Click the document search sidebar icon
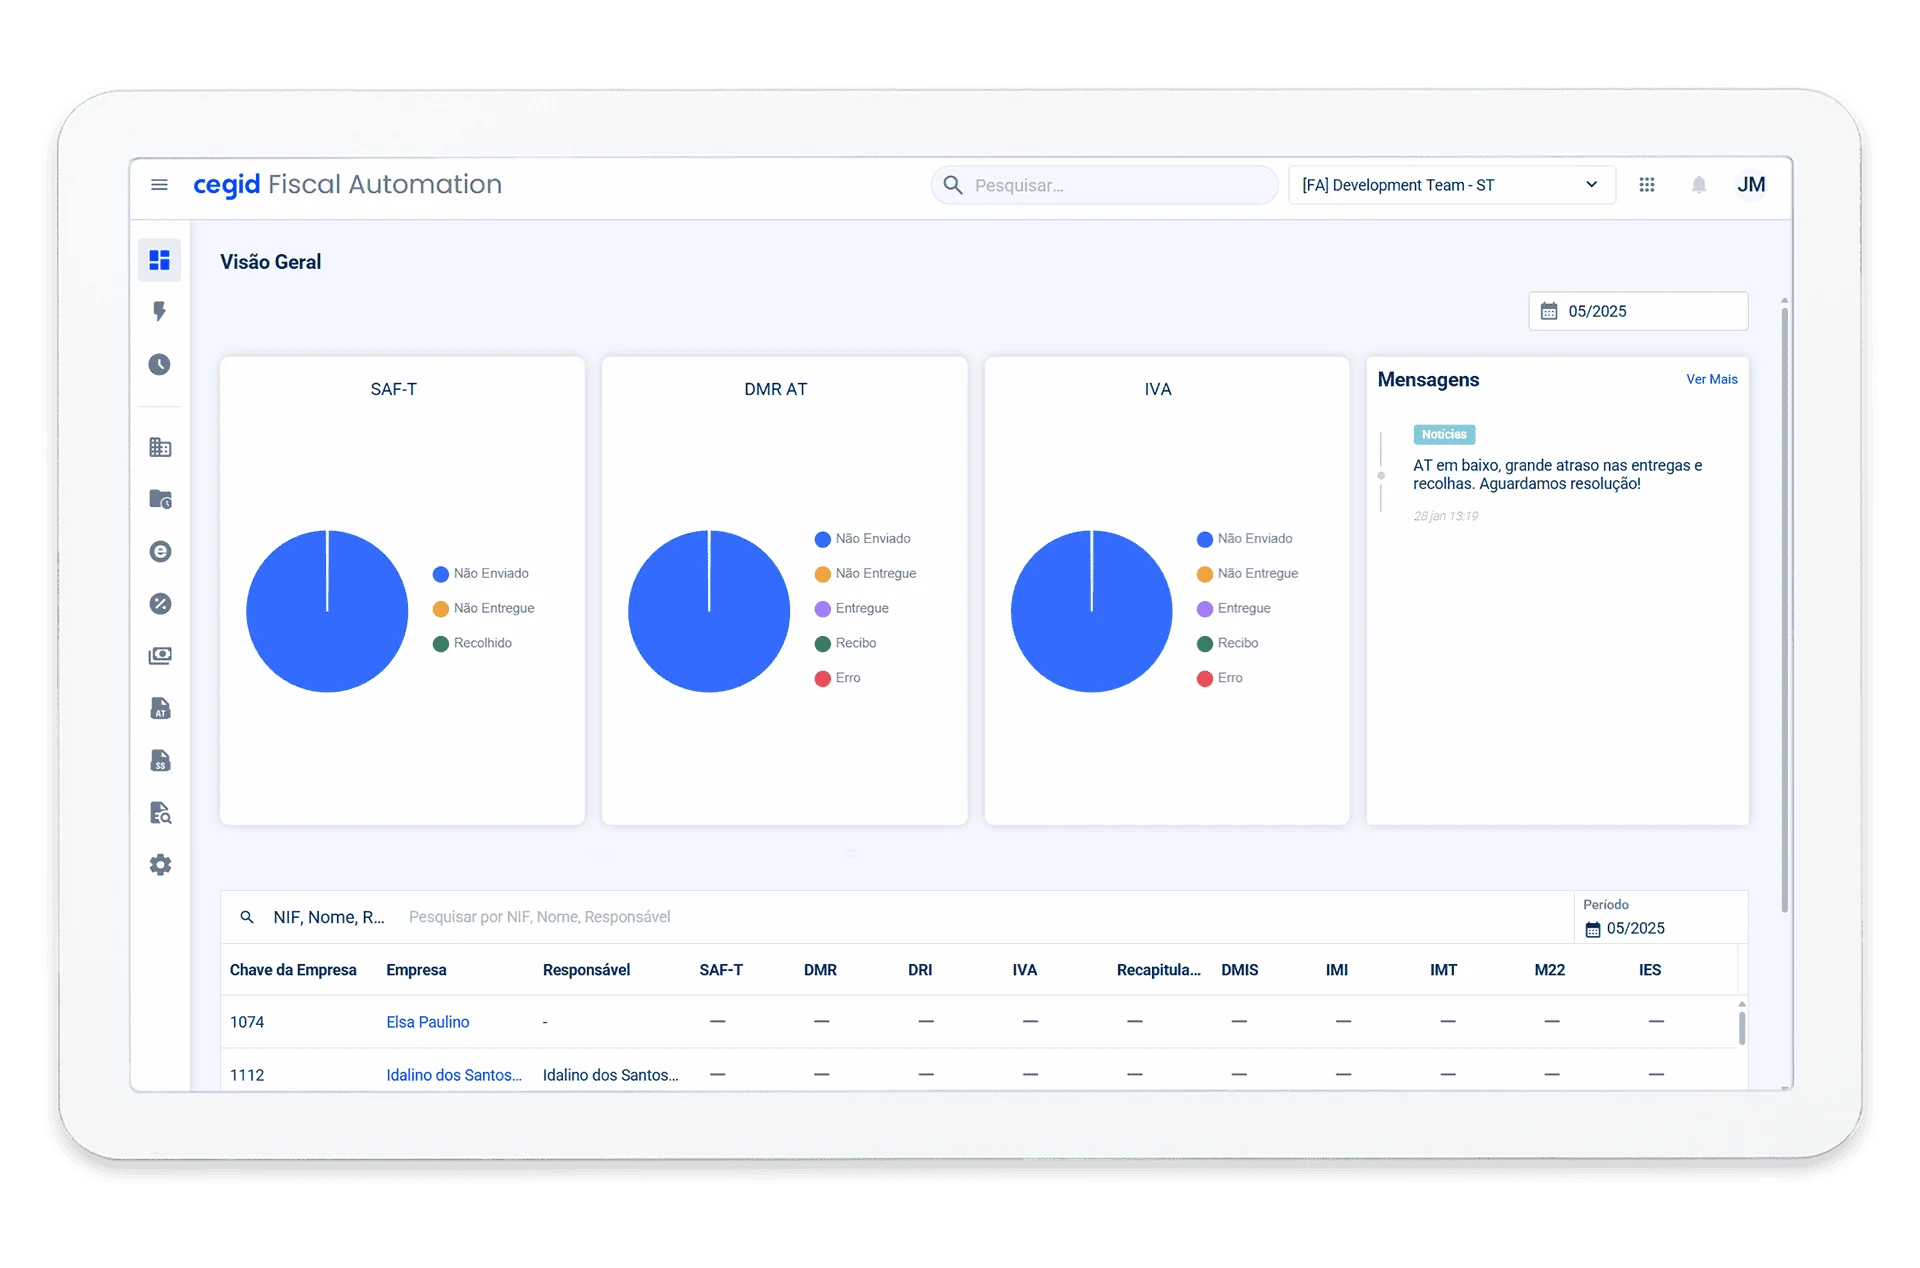The height and width of the screenshot is (1268, 1920). (x=160, y=813)
